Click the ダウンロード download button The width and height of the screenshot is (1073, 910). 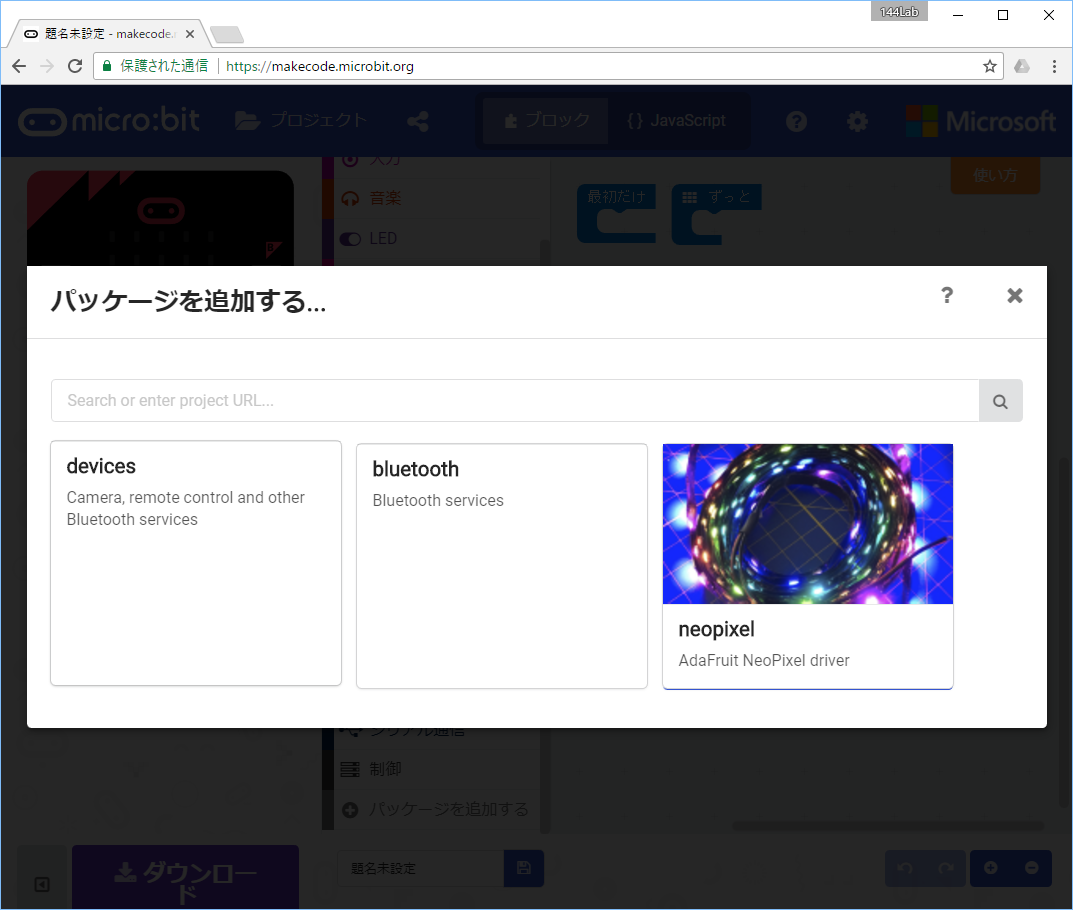(185, 877)
